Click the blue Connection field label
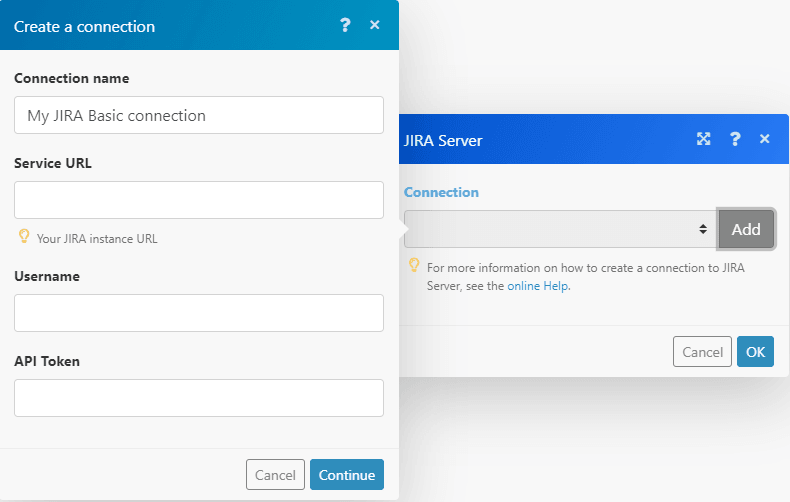The height and width of the screenshot is (502, 790). [441, 192]
